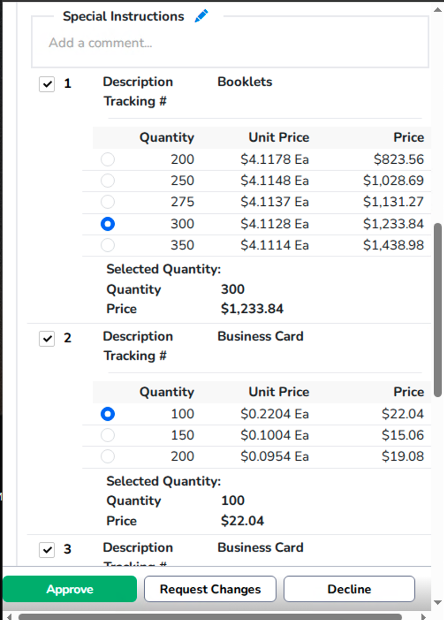Choose Business Card quantity 200 radio
Image resolution: width=444 pixels, height=620 pixels.
point(108,456)
